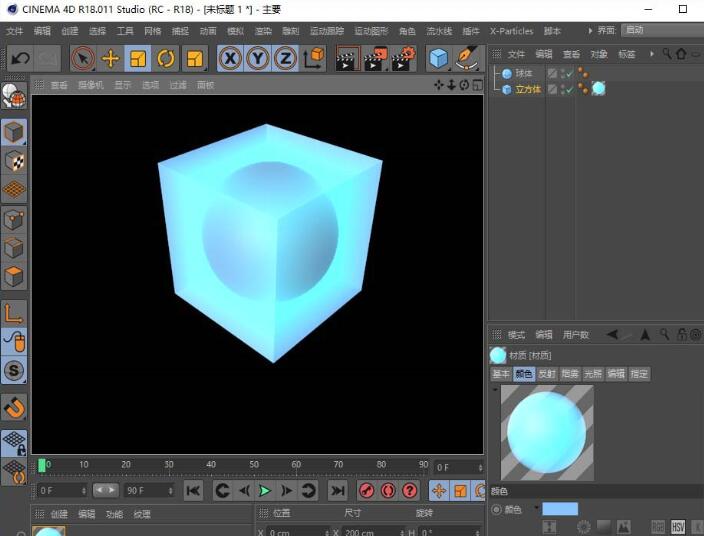Activate the Rotate tool
The width and height of the screenshot is (704, 536).
[x=166, y=59]
